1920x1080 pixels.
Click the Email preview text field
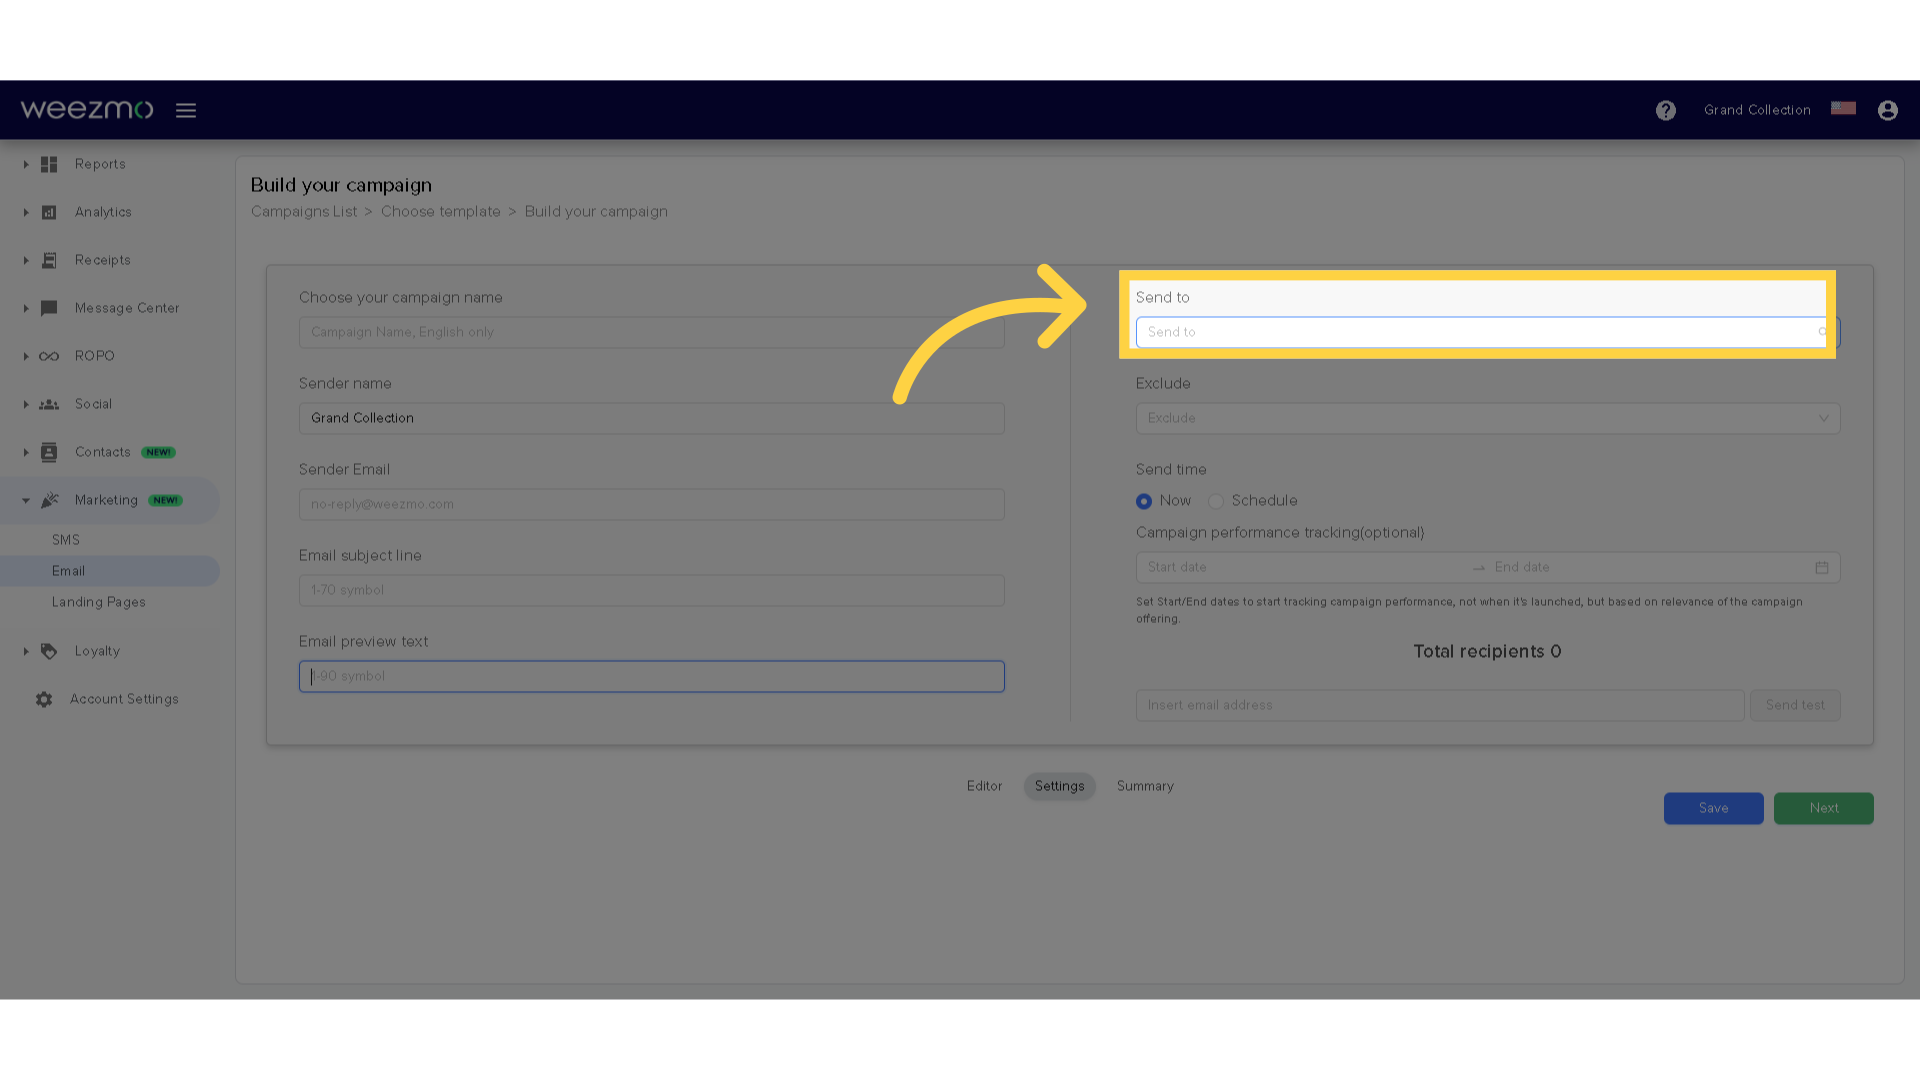pos(651,675)
